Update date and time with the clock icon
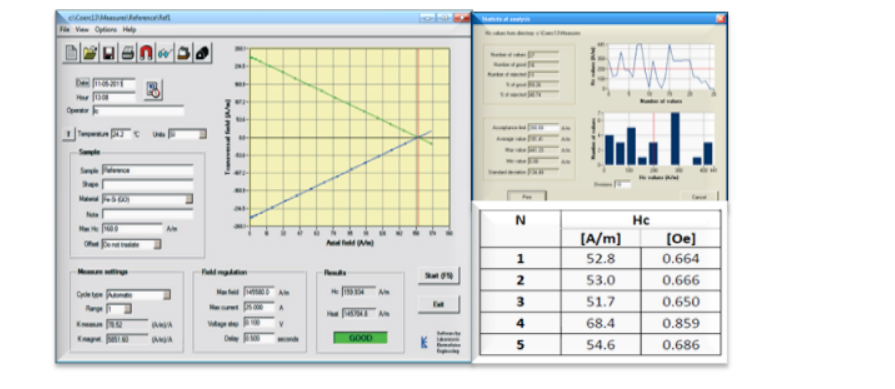This screenshot has height=389, width=895. click(153, 90)
